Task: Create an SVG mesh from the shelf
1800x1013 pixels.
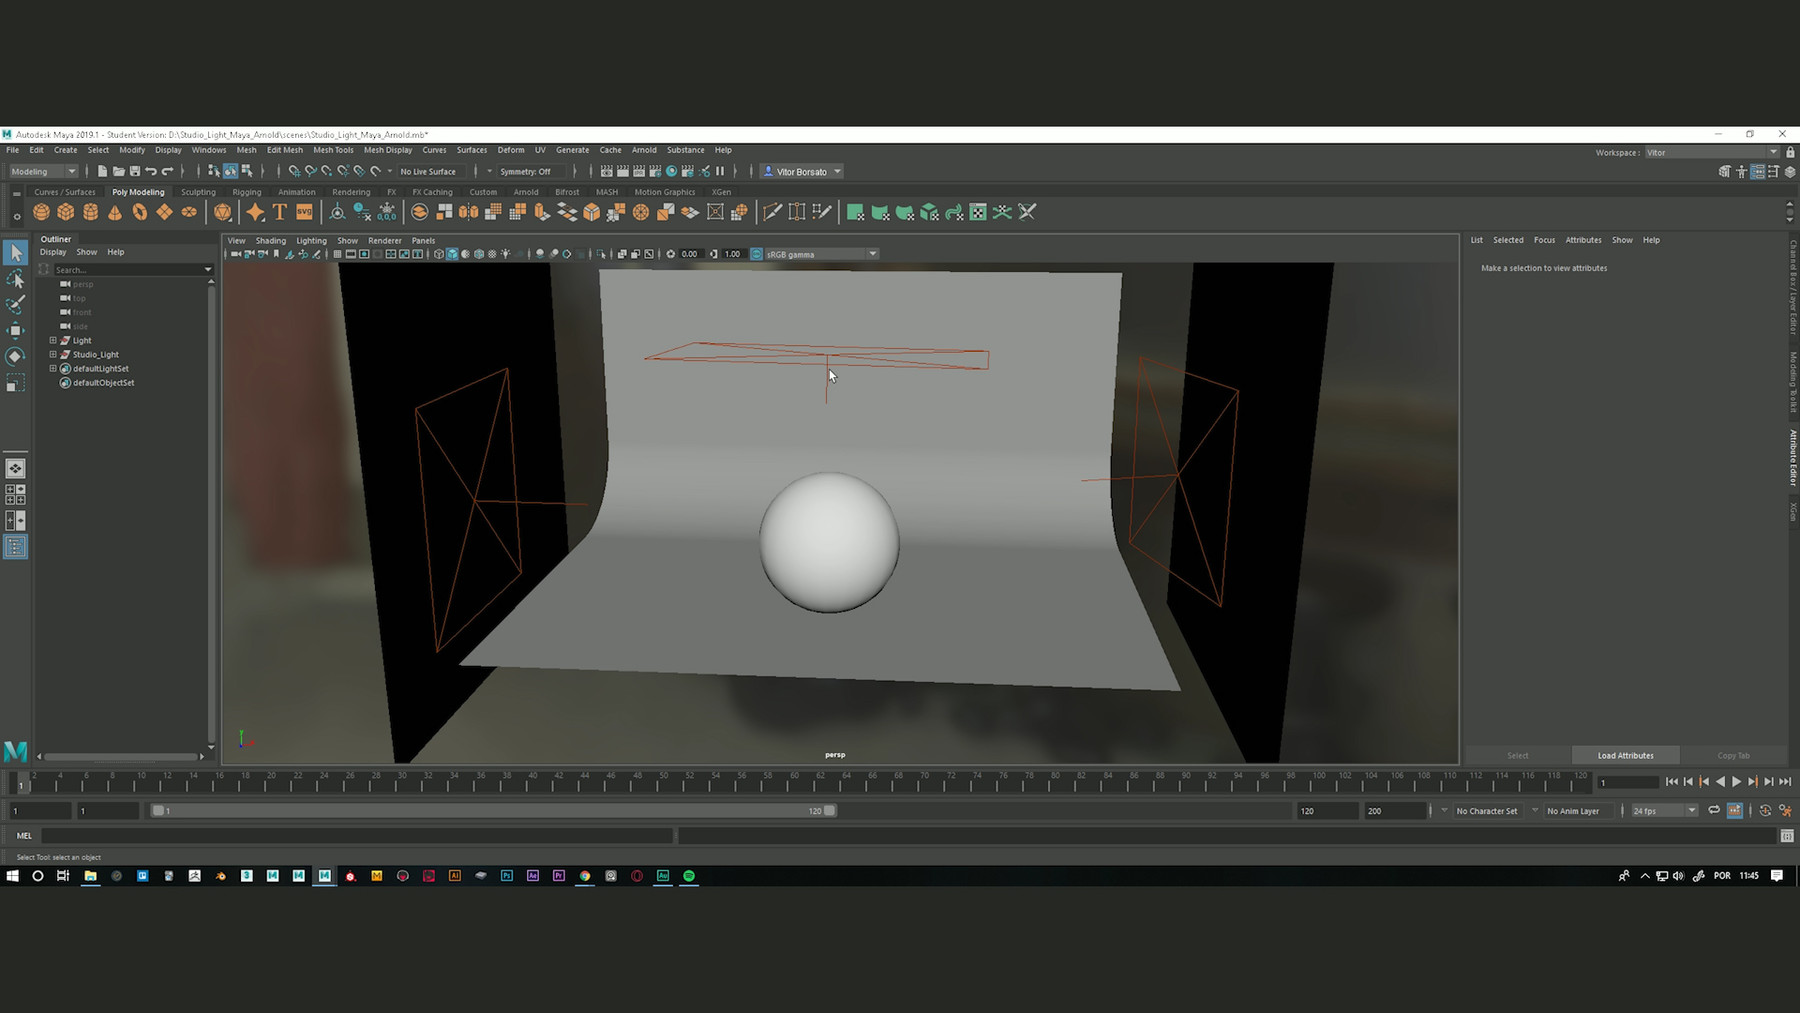Action: click(x=304, y=212)
